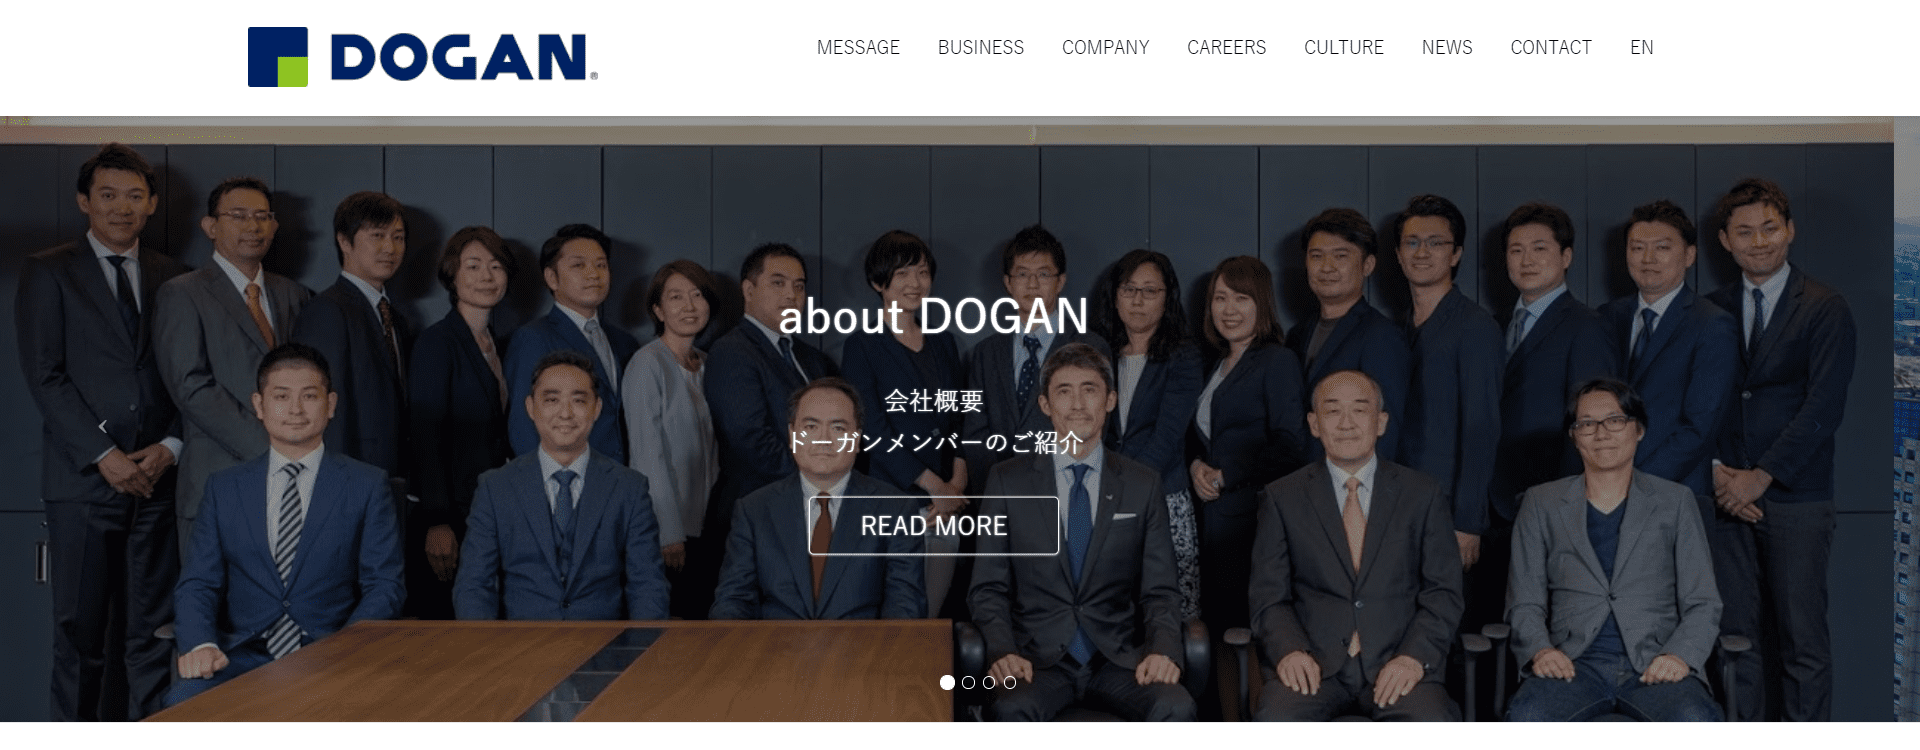
Task: Click the ドーガンメンバーのご紹介 caption
Action: (934, 442)
